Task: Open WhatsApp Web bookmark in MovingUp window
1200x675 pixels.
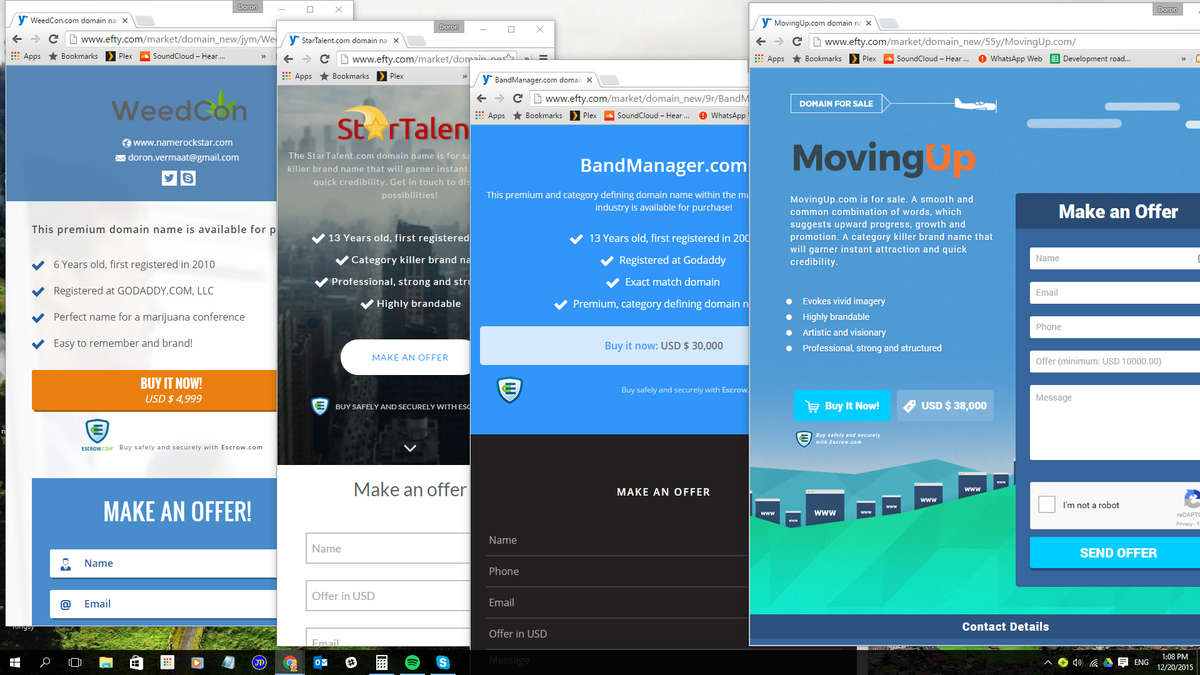Action: [x=1009, y=58]
